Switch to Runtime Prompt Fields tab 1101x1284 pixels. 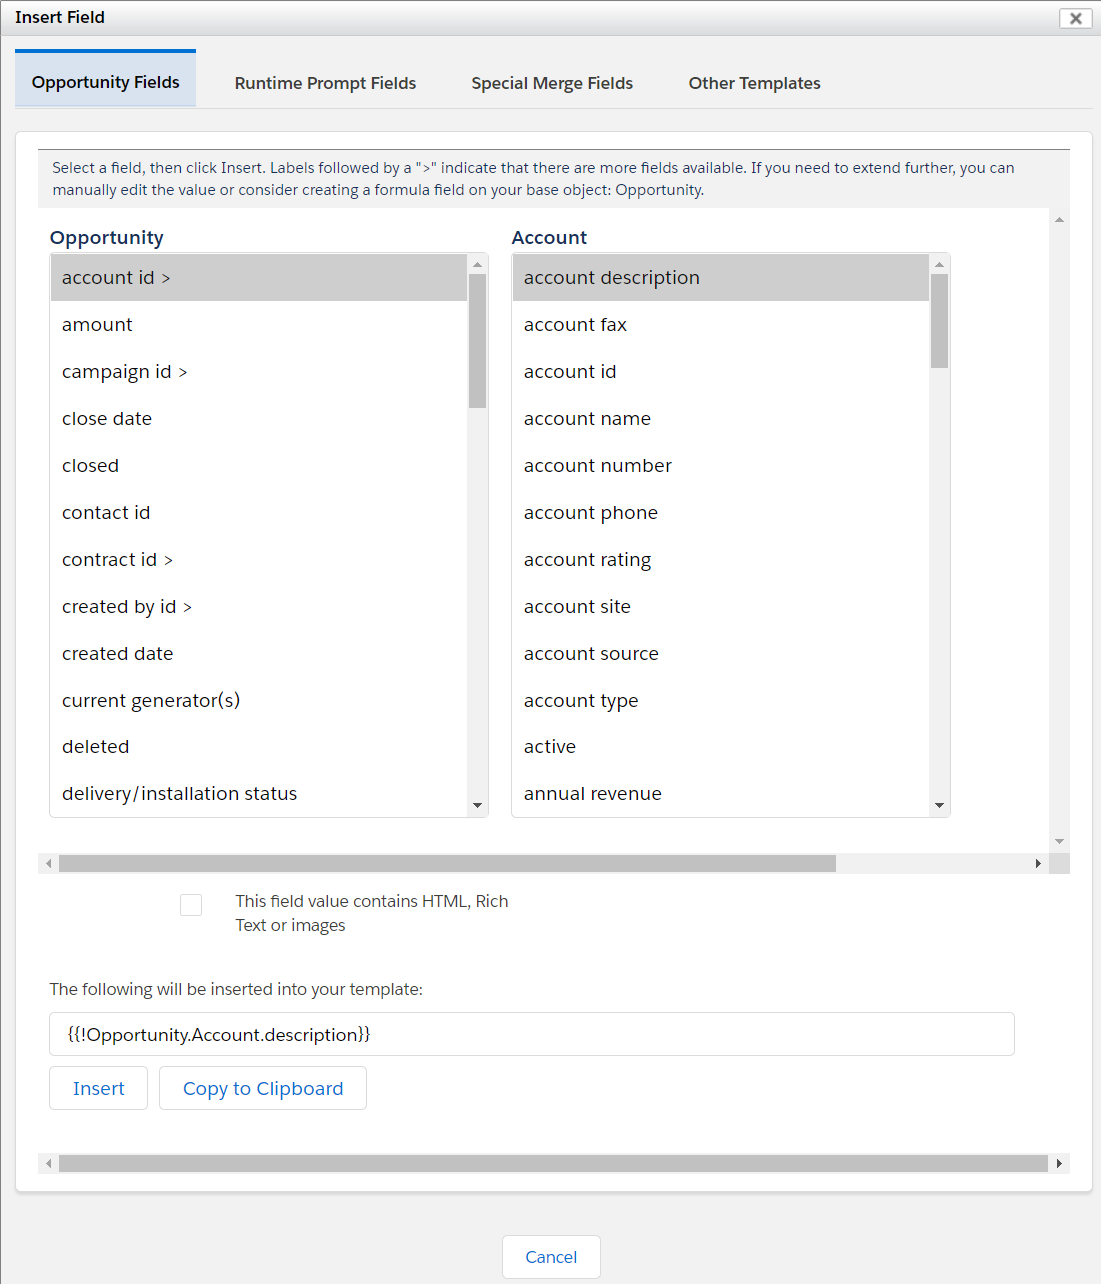pos(325,83)
